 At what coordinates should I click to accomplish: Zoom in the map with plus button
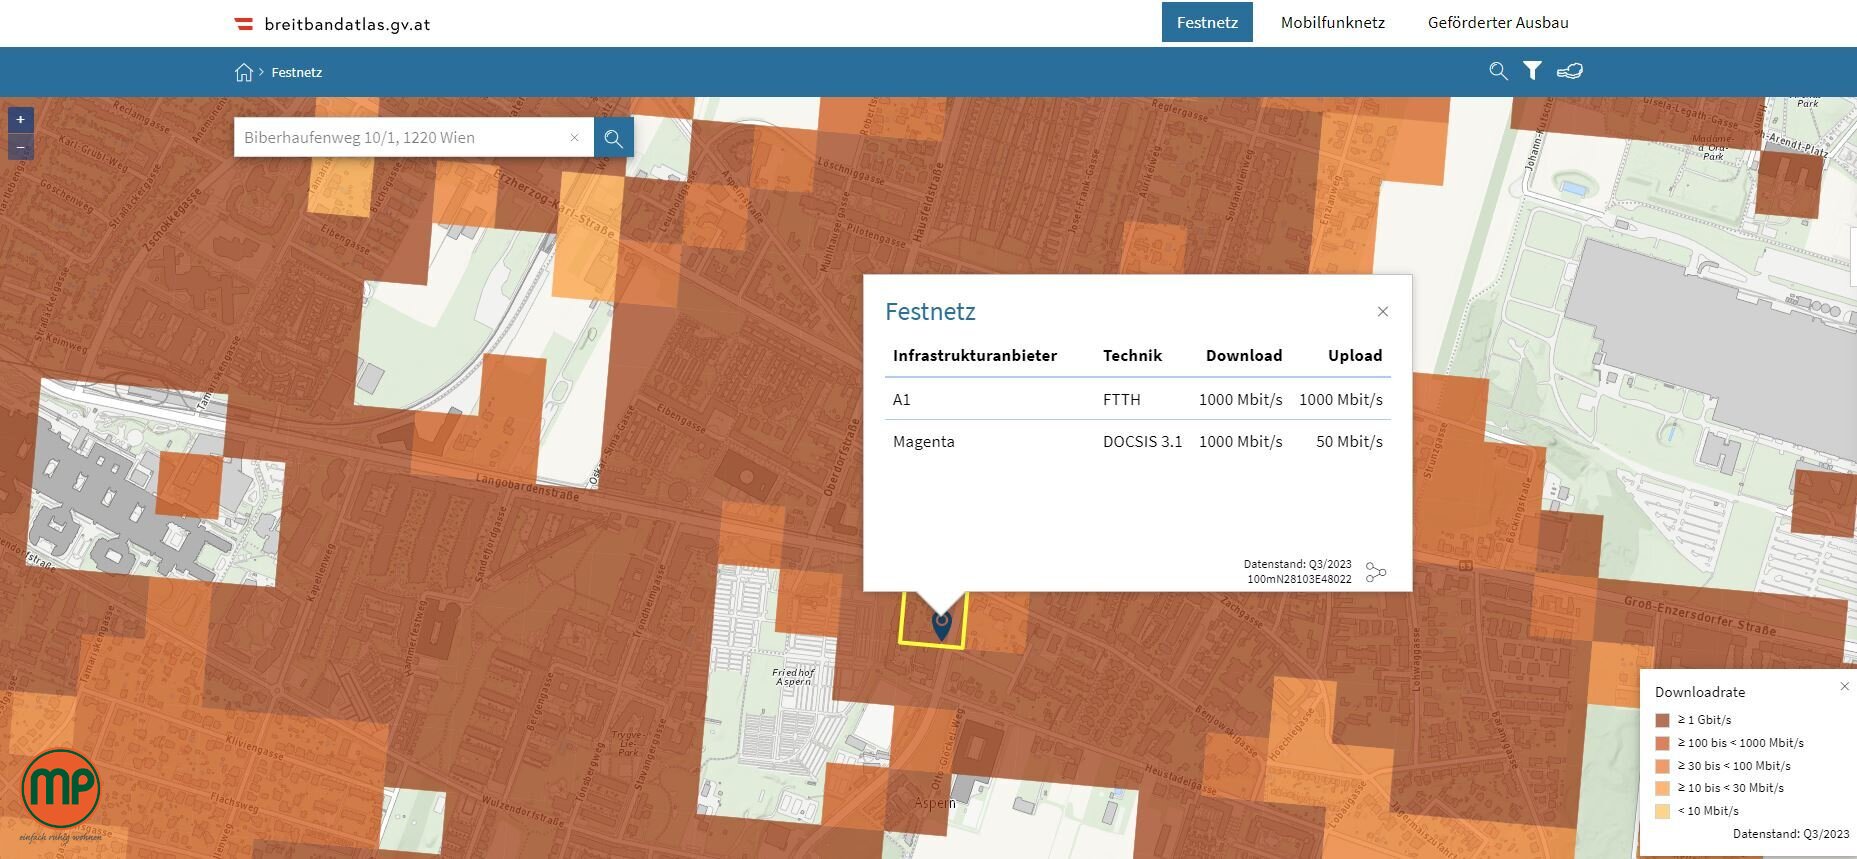click(20, 120)
